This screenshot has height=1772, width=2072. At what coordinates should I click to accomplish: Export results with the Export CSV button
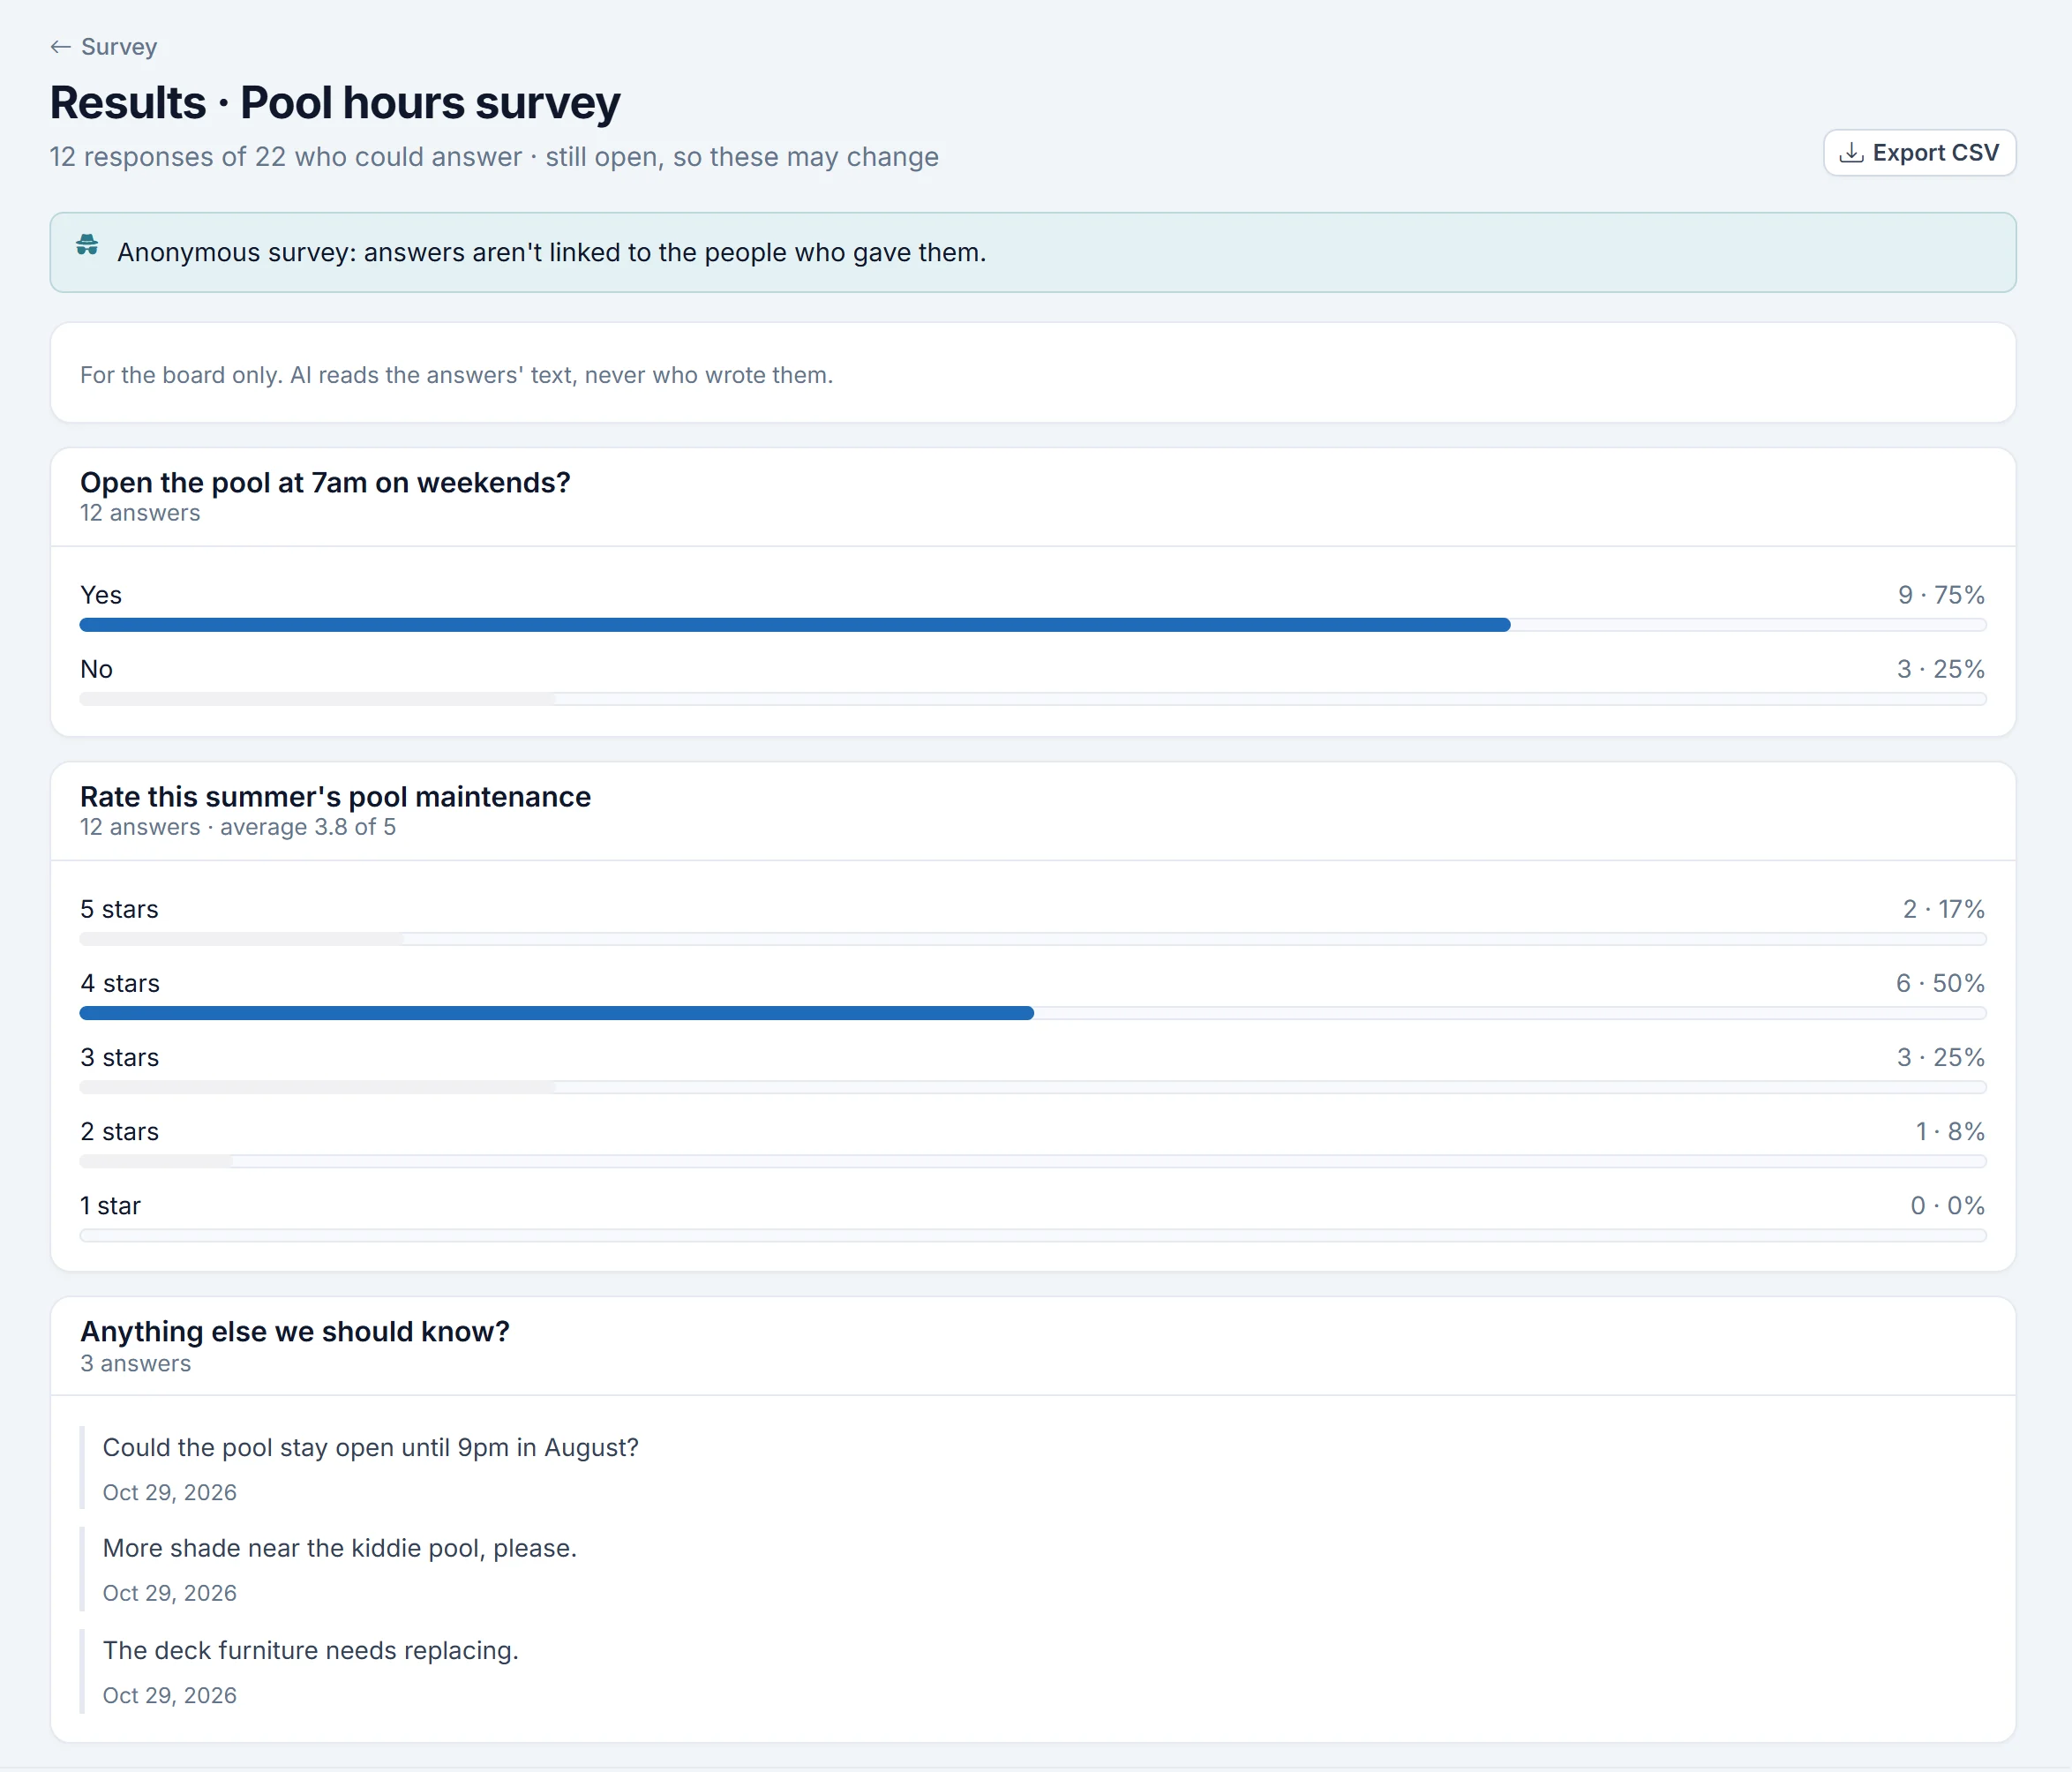point(1919,153)
